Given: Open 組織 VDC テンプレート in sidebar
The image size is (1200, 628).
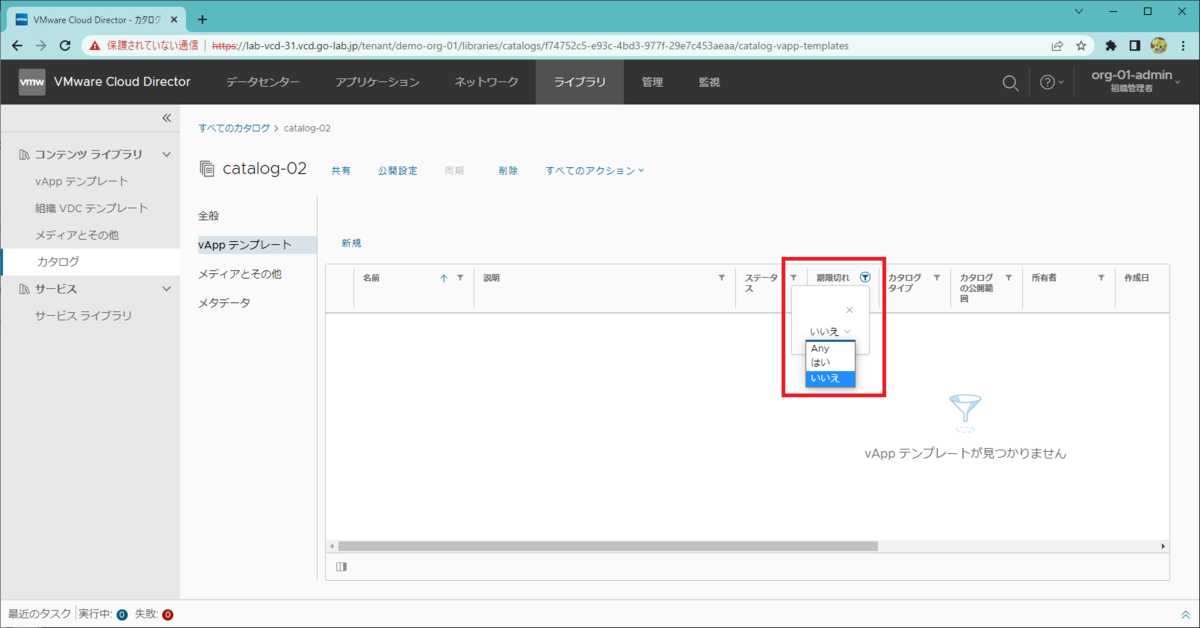Looking at the screenshot, I should 90,208.
